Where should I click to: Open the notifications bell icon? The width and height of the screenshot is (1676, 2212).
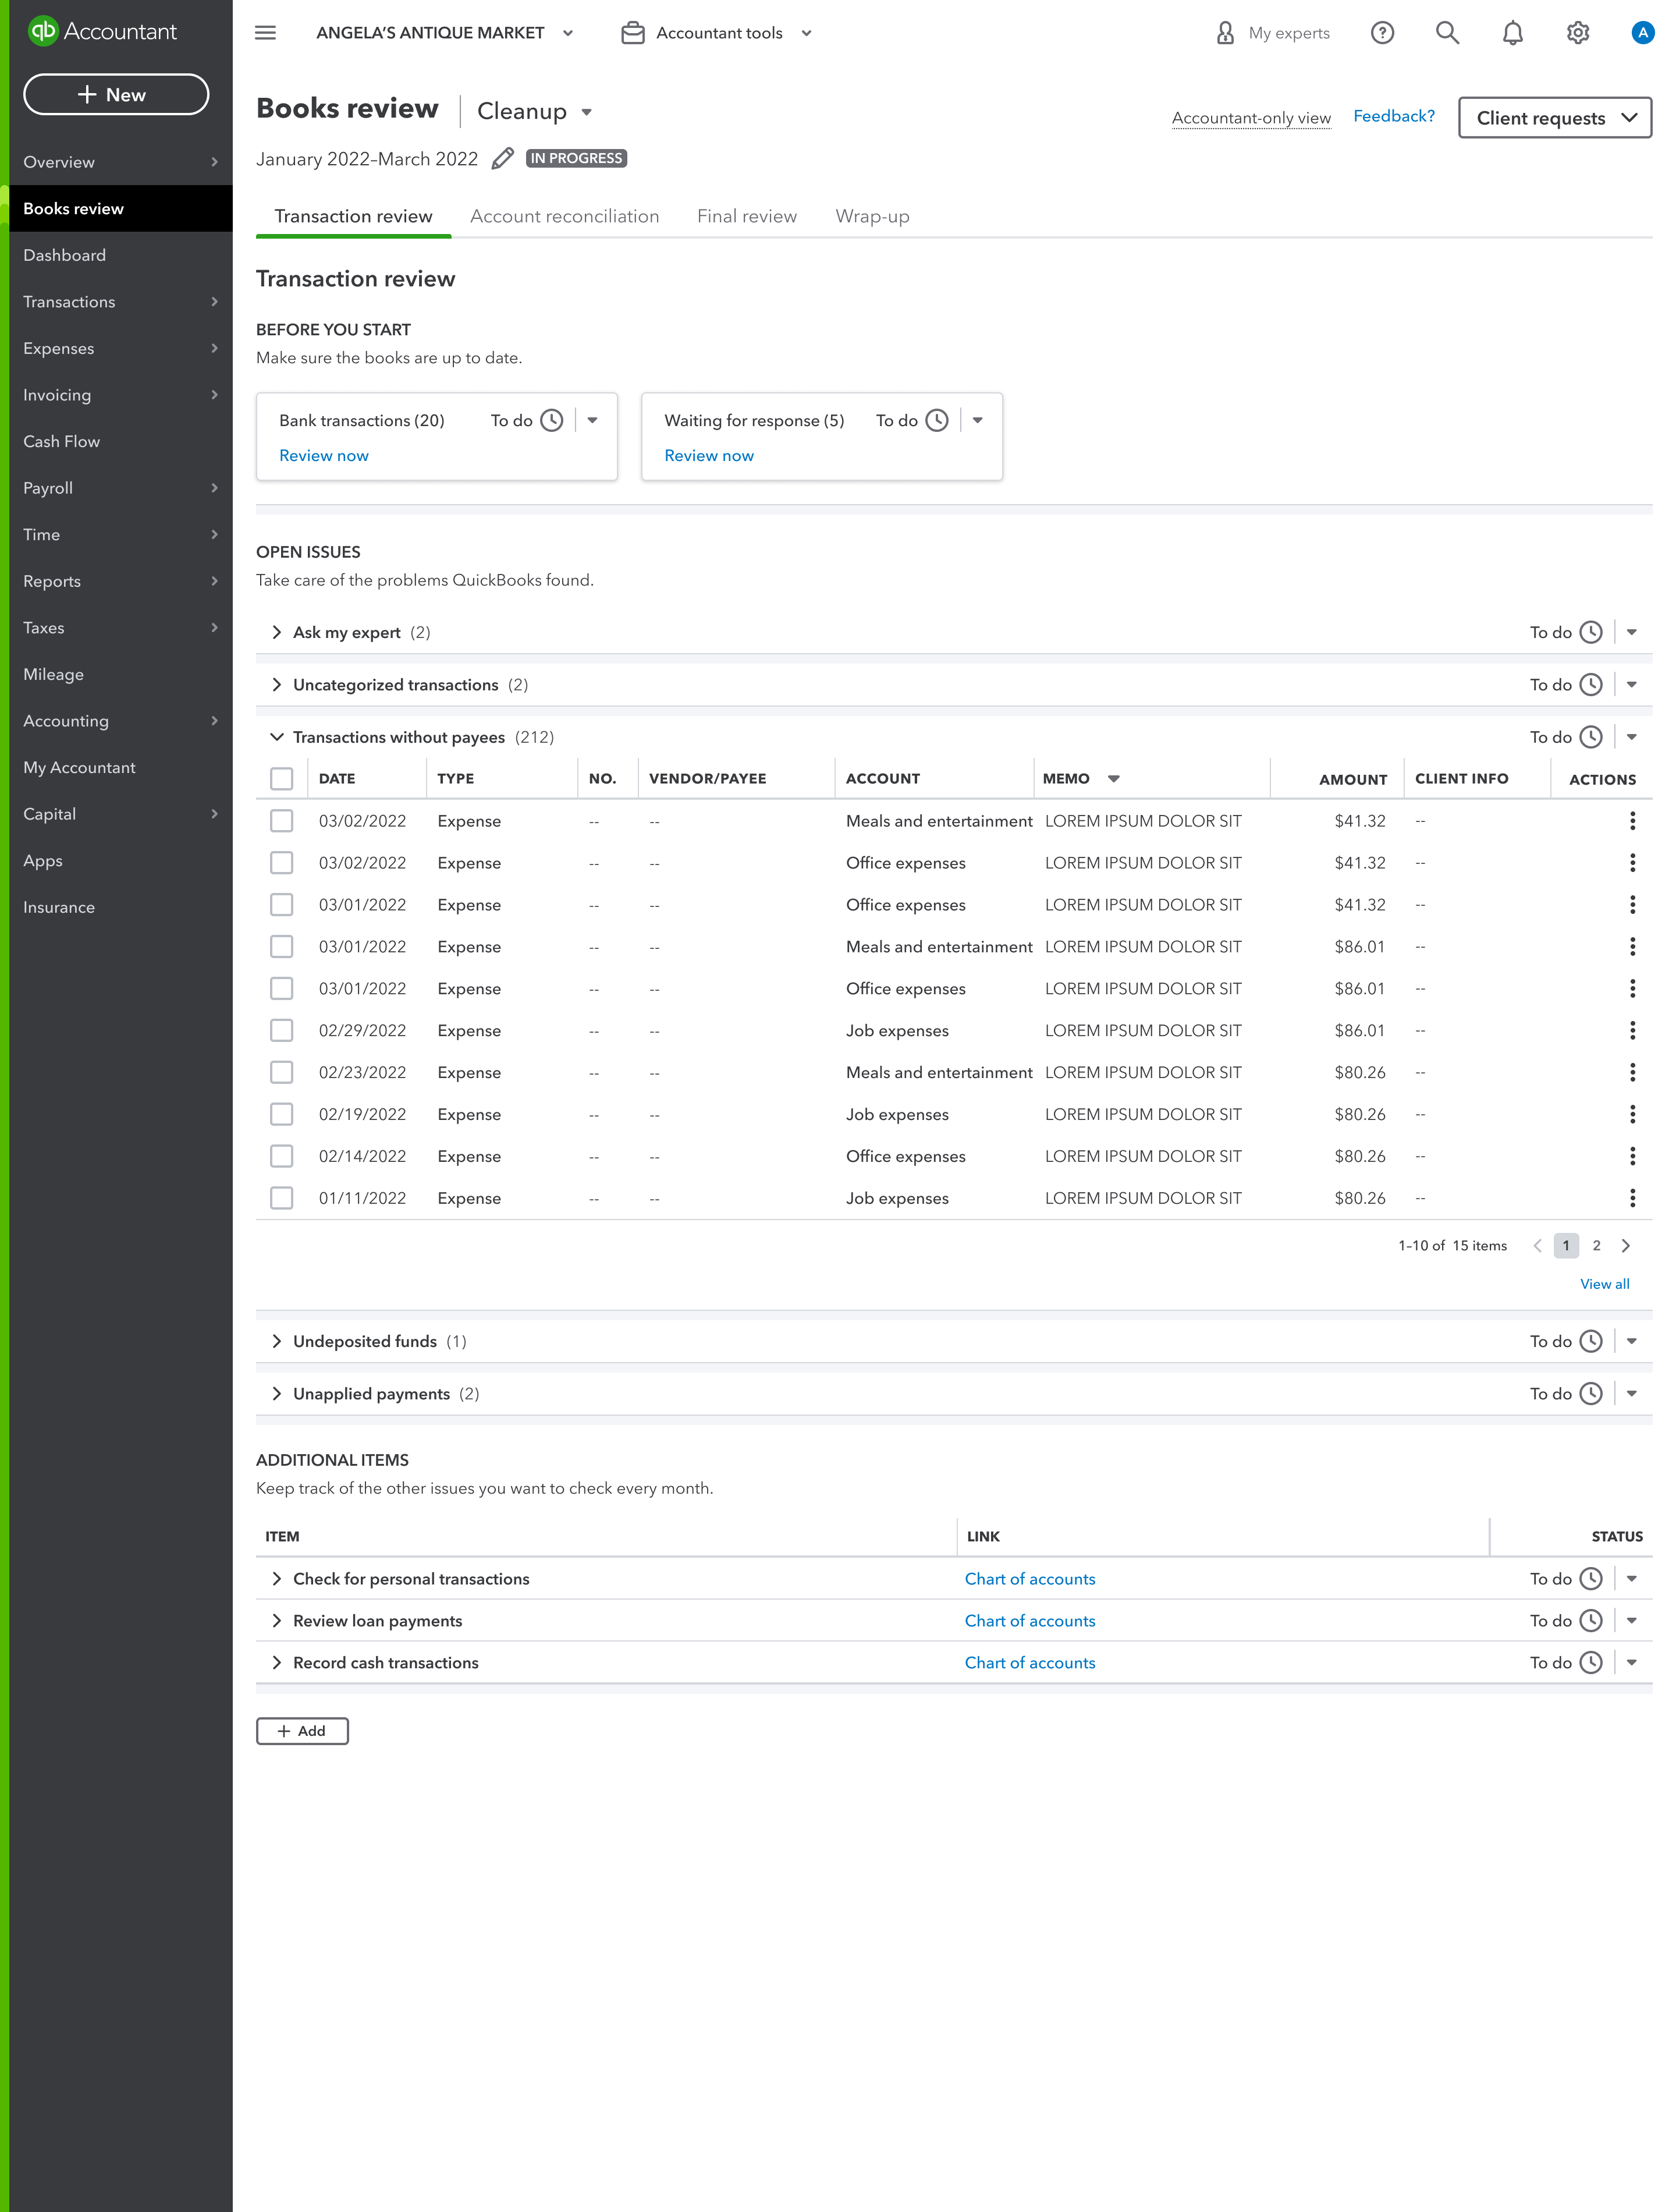click(1513, 33)
